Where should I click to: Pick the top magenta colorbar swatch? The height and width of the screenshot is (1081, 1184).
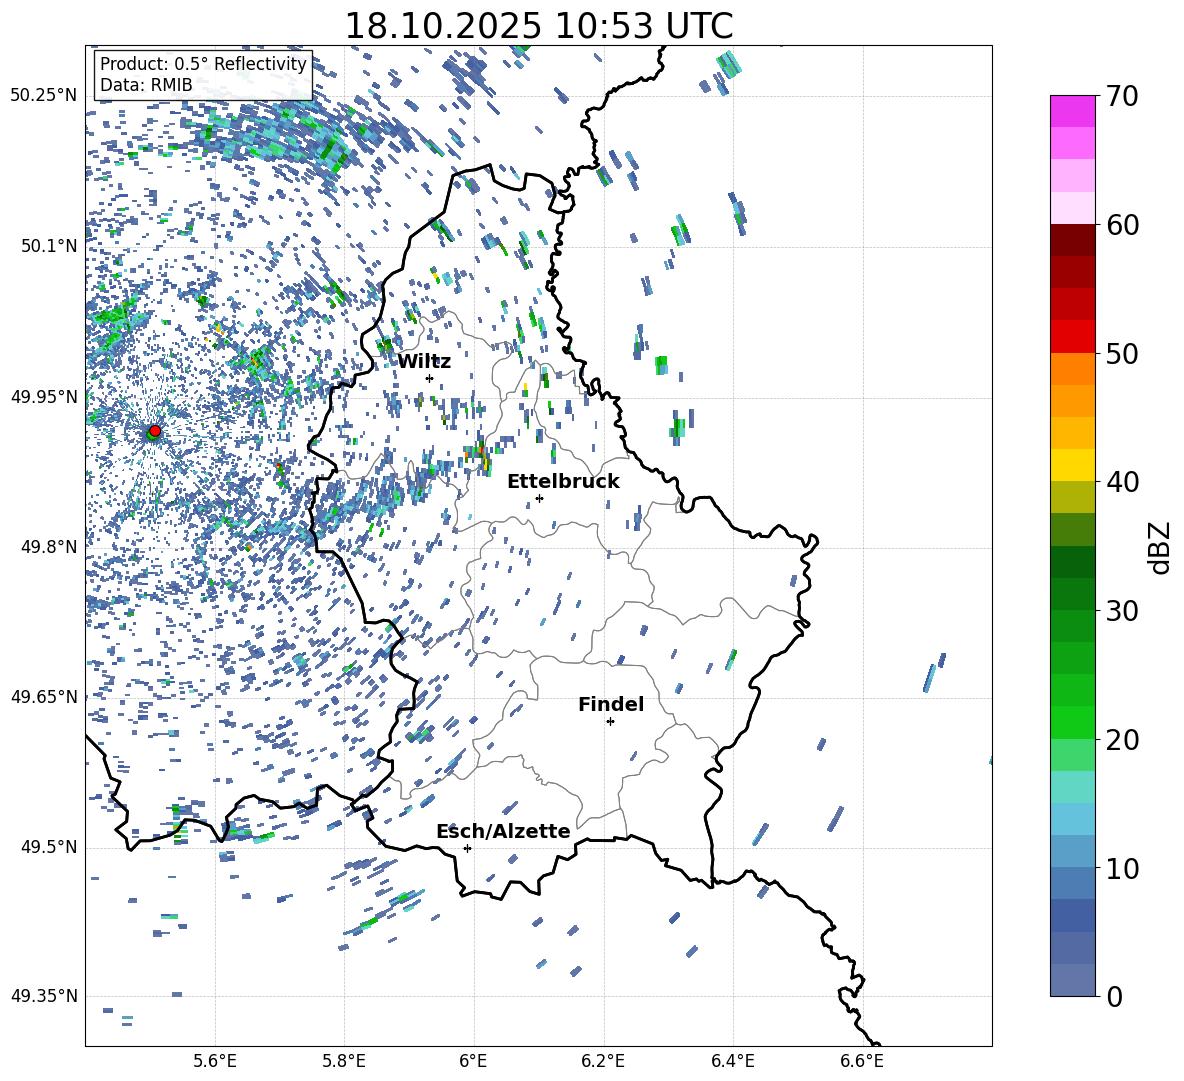1073,111
